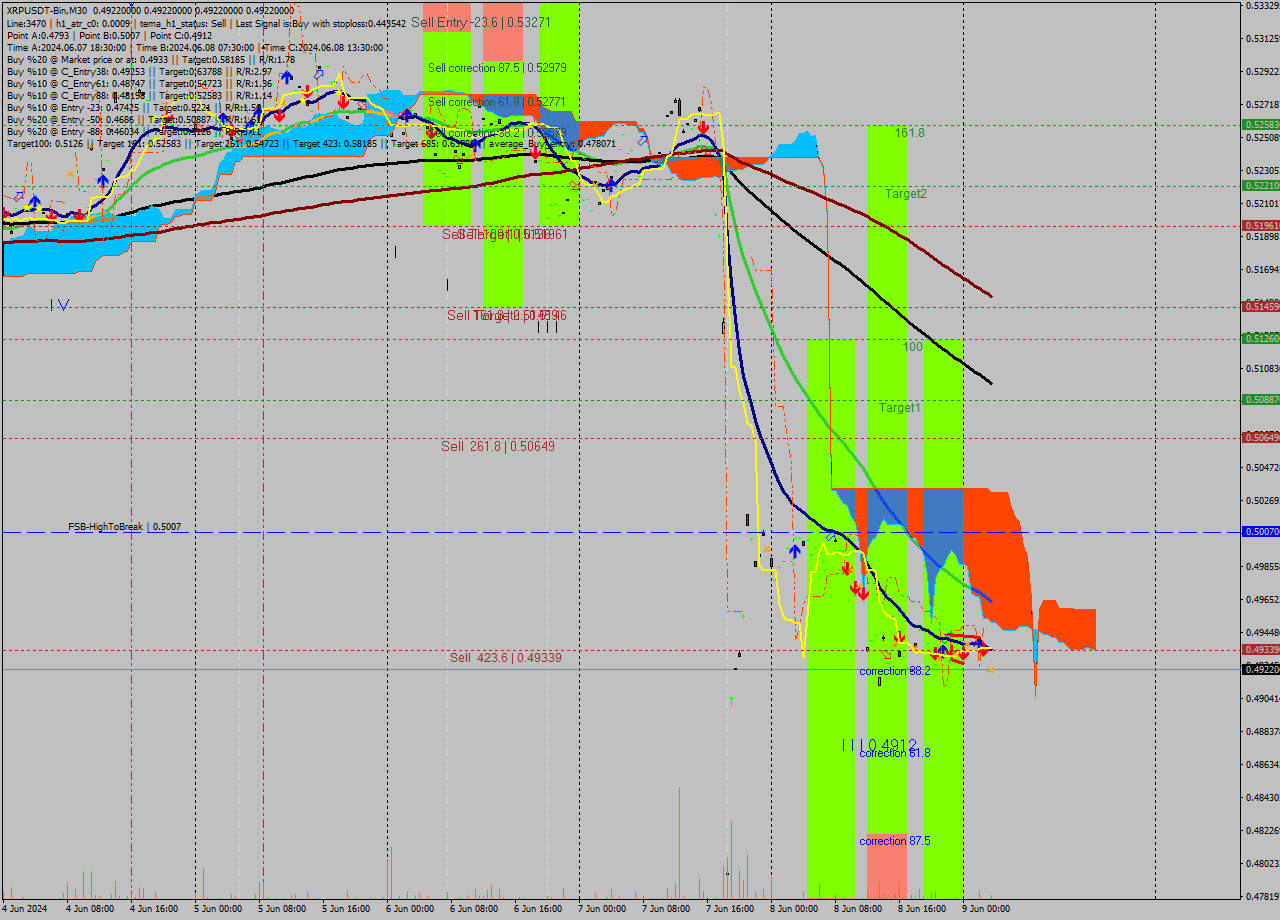This screenshot has width=1280, height=920.
Task: Click the '9 Jun 00:00' time axis label
Action: pos(986,909)
